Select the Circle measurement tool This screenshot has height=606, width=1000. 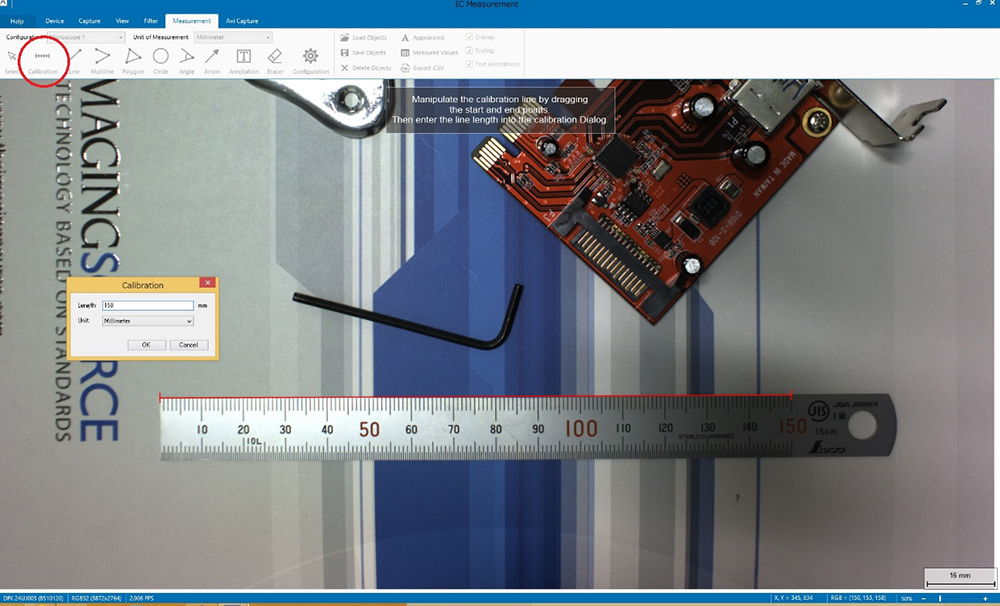click(161, 62)
